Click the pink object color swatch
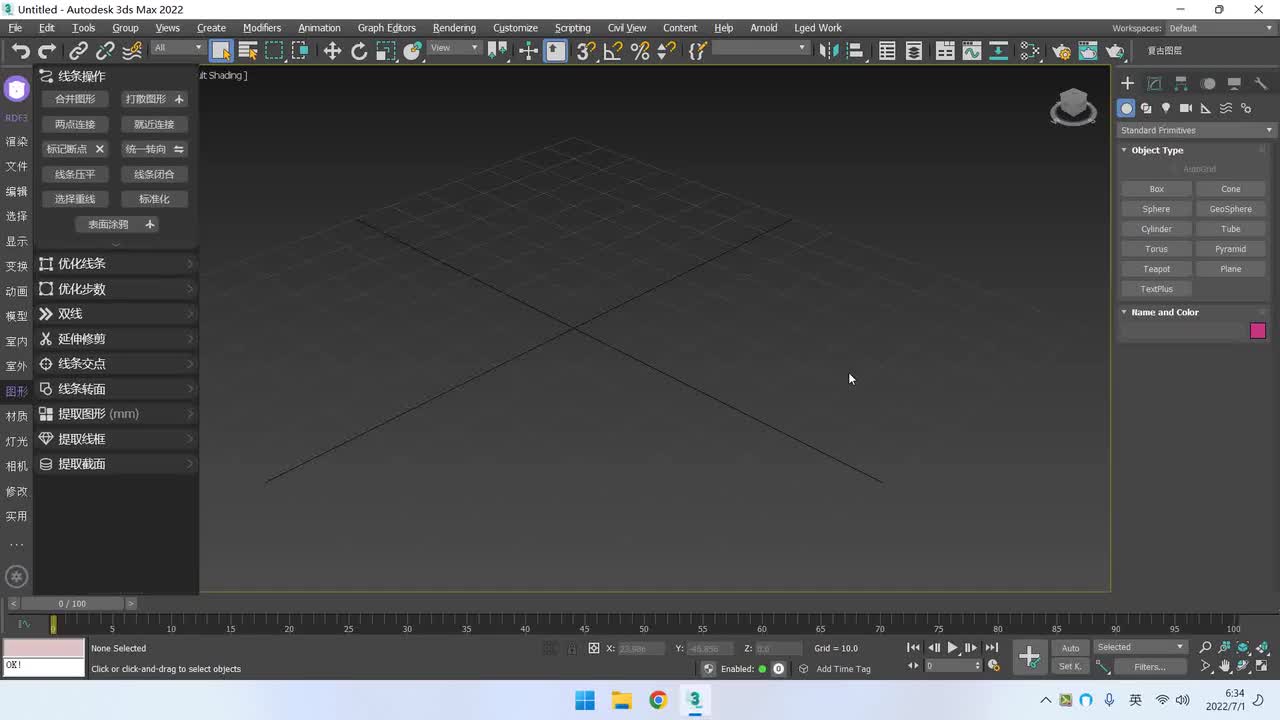This screenshot has width=1280, height=720. click(x=1257, y=331)
